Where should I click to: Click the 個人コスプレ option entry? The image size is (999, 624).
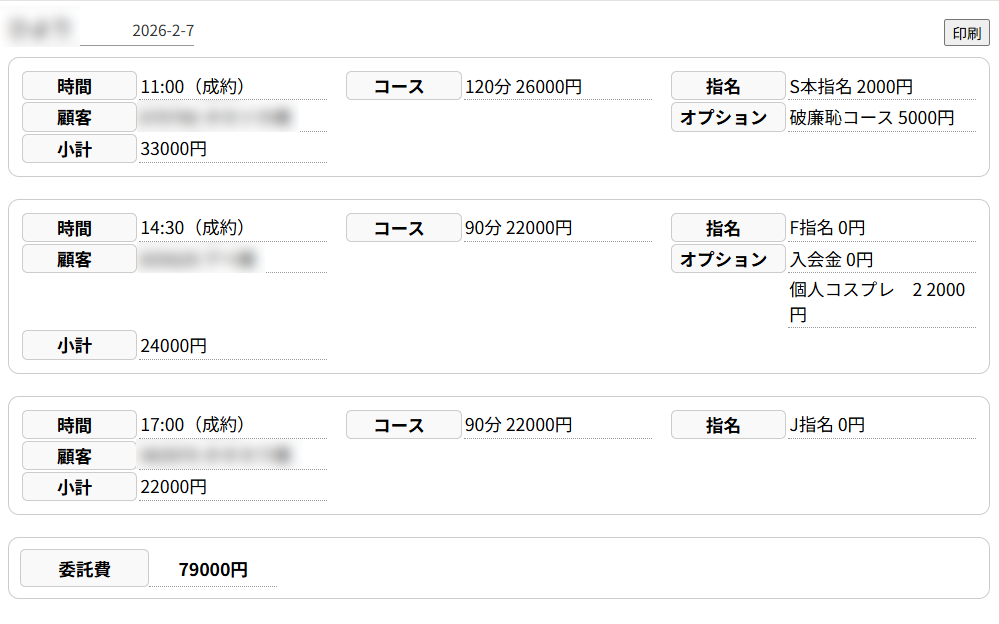tap(877, 302)
